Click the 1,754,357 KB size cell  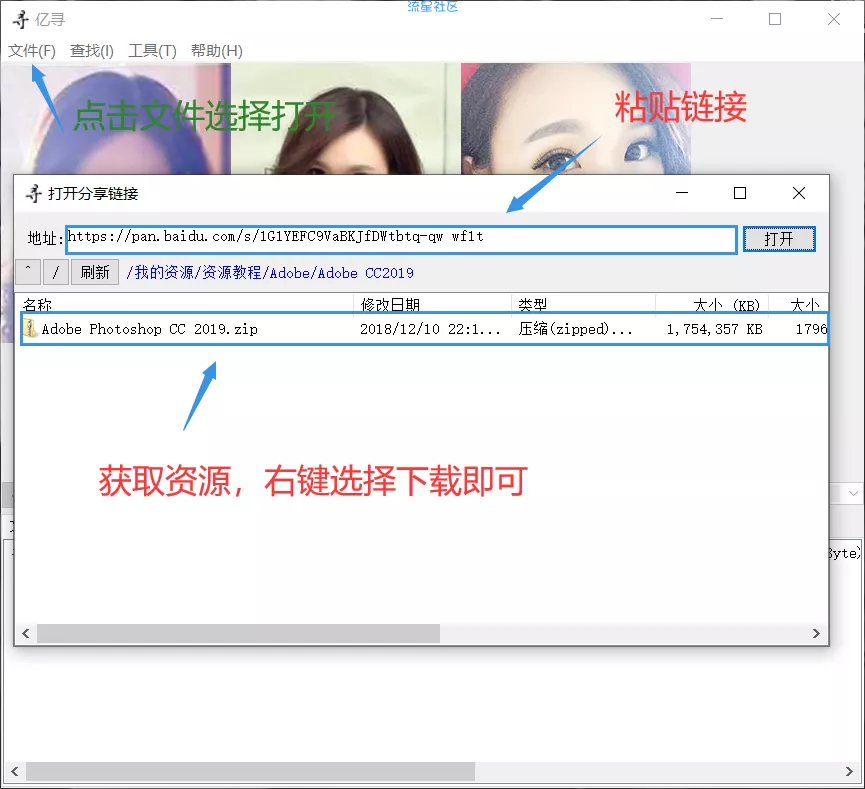714,329
